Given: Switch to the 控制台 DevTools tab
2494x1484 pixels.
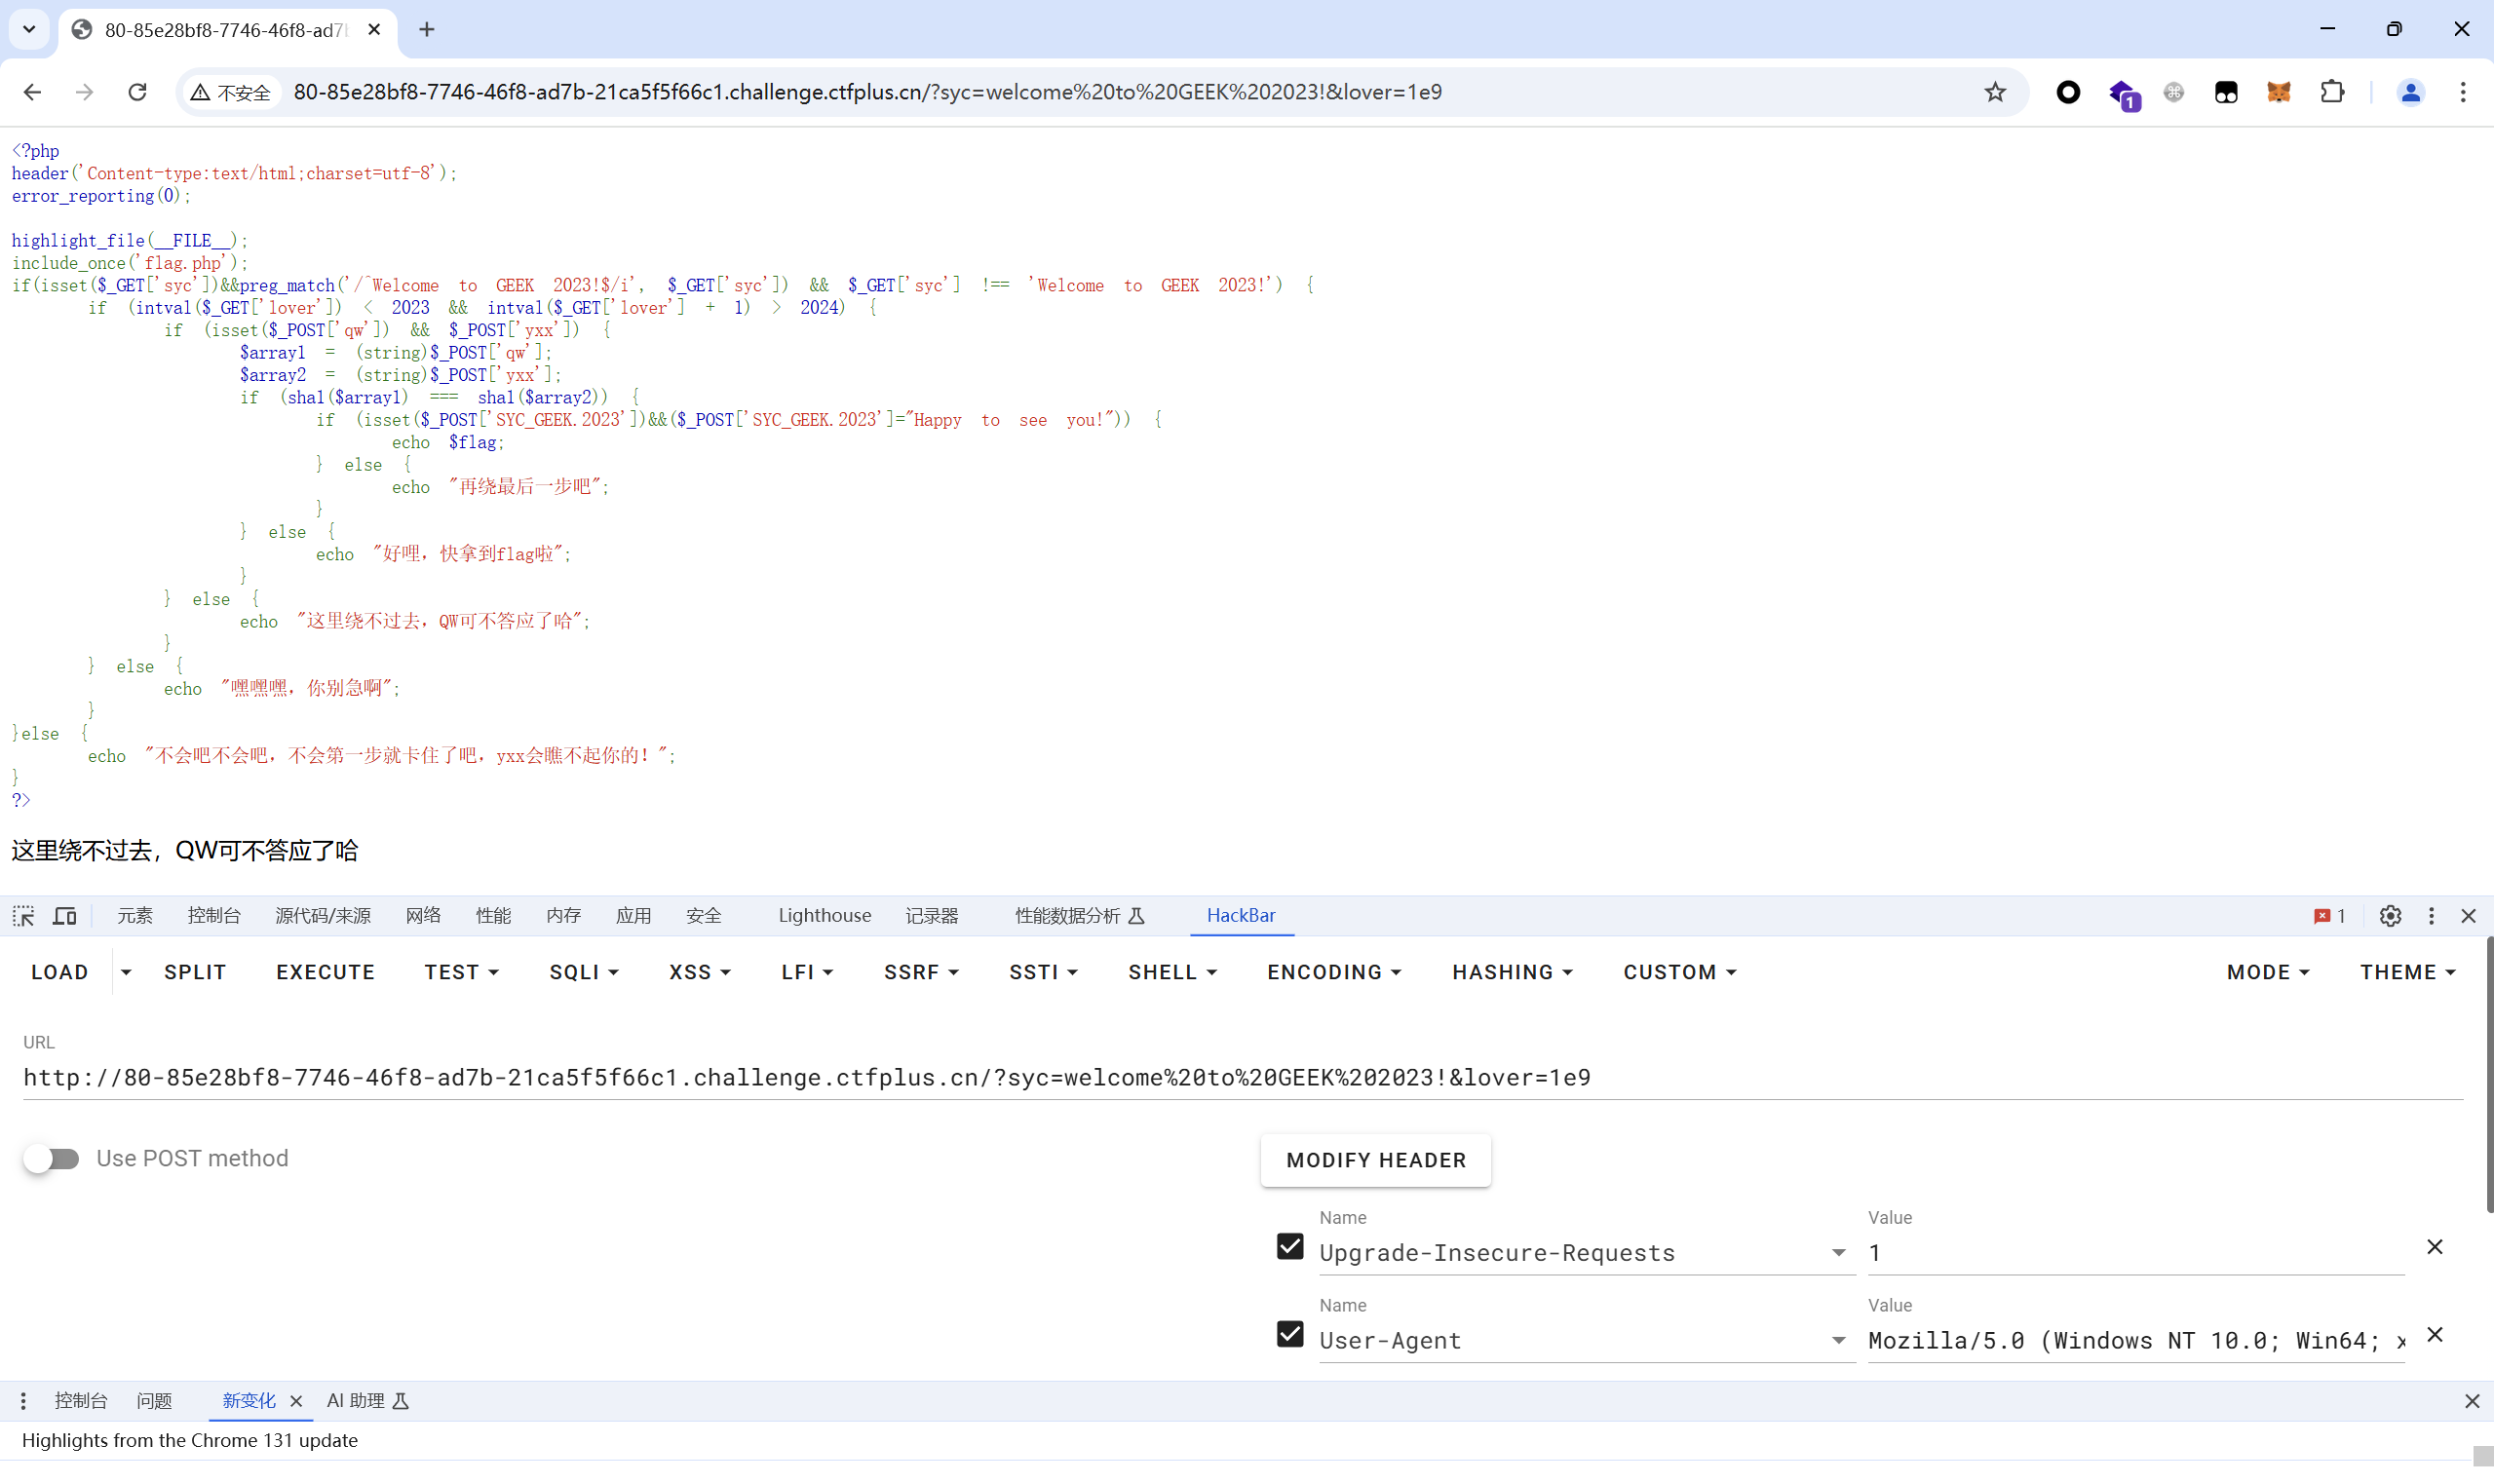Looking at the screenshot, I should click(214, 916).
